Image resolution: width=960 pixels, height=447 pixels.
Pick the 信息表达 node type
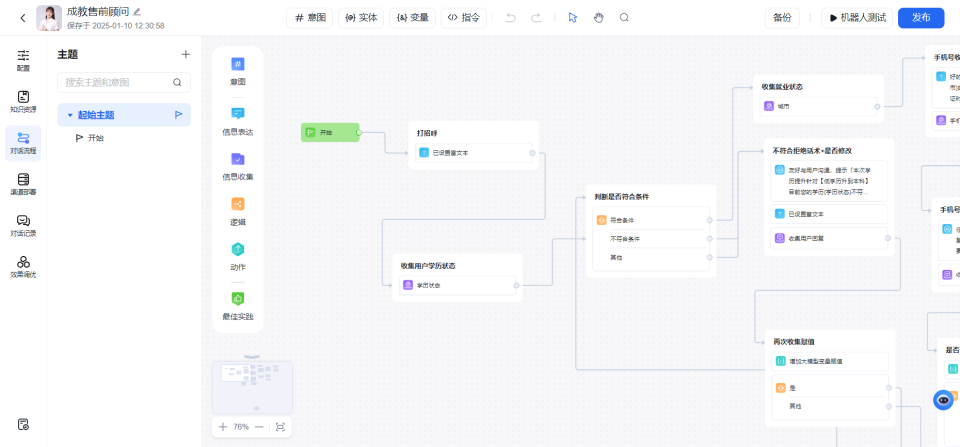pyautogui.click(x=238, y=120)
